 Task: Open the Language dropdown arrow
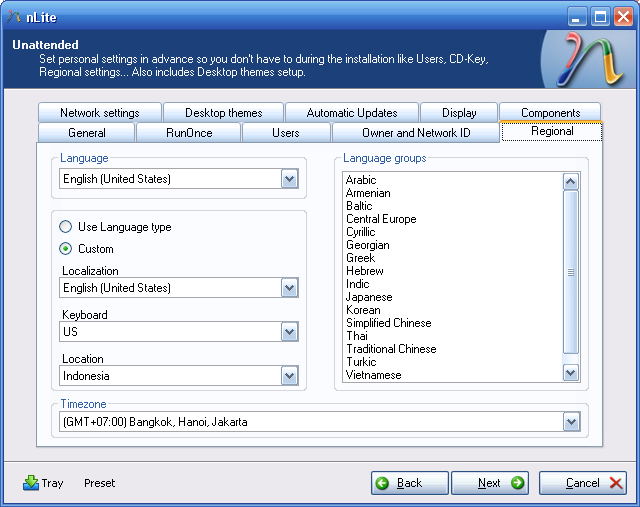pos(289,179)
